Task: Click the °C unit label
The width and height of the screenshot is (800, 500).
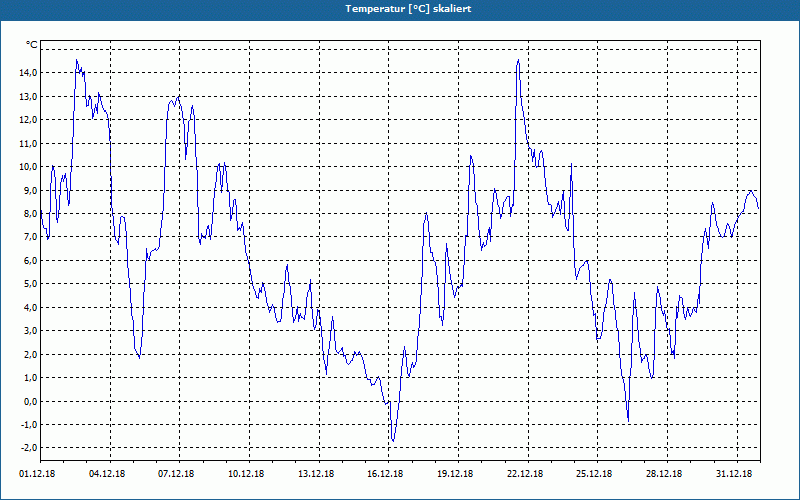Action: coord(32,45)
